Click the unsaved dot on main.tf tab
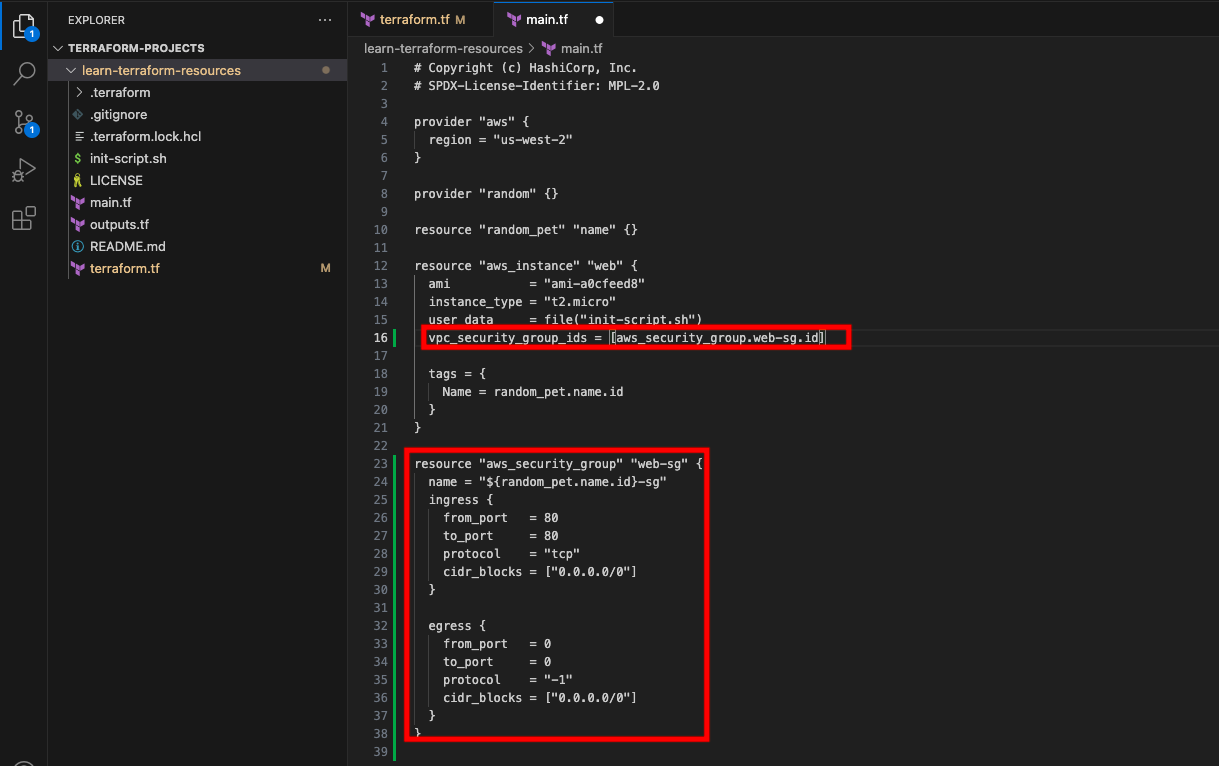 (x=599, y=19)
